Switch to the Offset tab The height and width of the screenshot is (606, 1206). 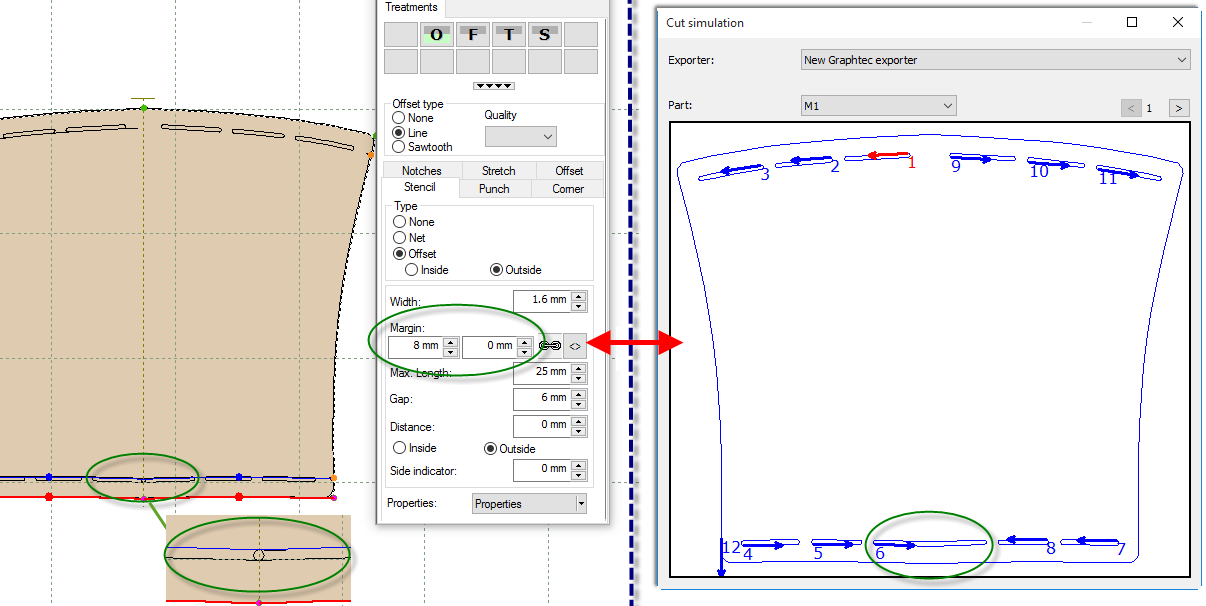[x=570, y=171]
